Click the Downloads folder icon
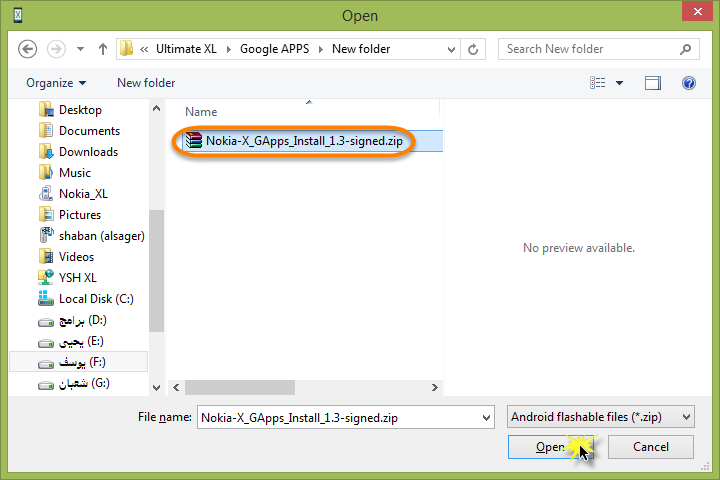Viewport: 720px width, 480px height. 46,152
